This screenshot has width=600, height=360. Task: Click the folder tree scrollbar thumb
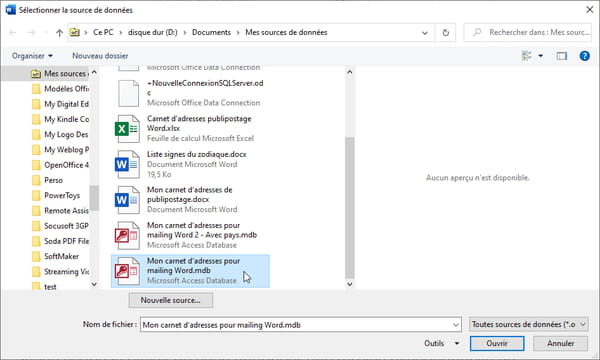pyautogui.click(x=94, y=198)
